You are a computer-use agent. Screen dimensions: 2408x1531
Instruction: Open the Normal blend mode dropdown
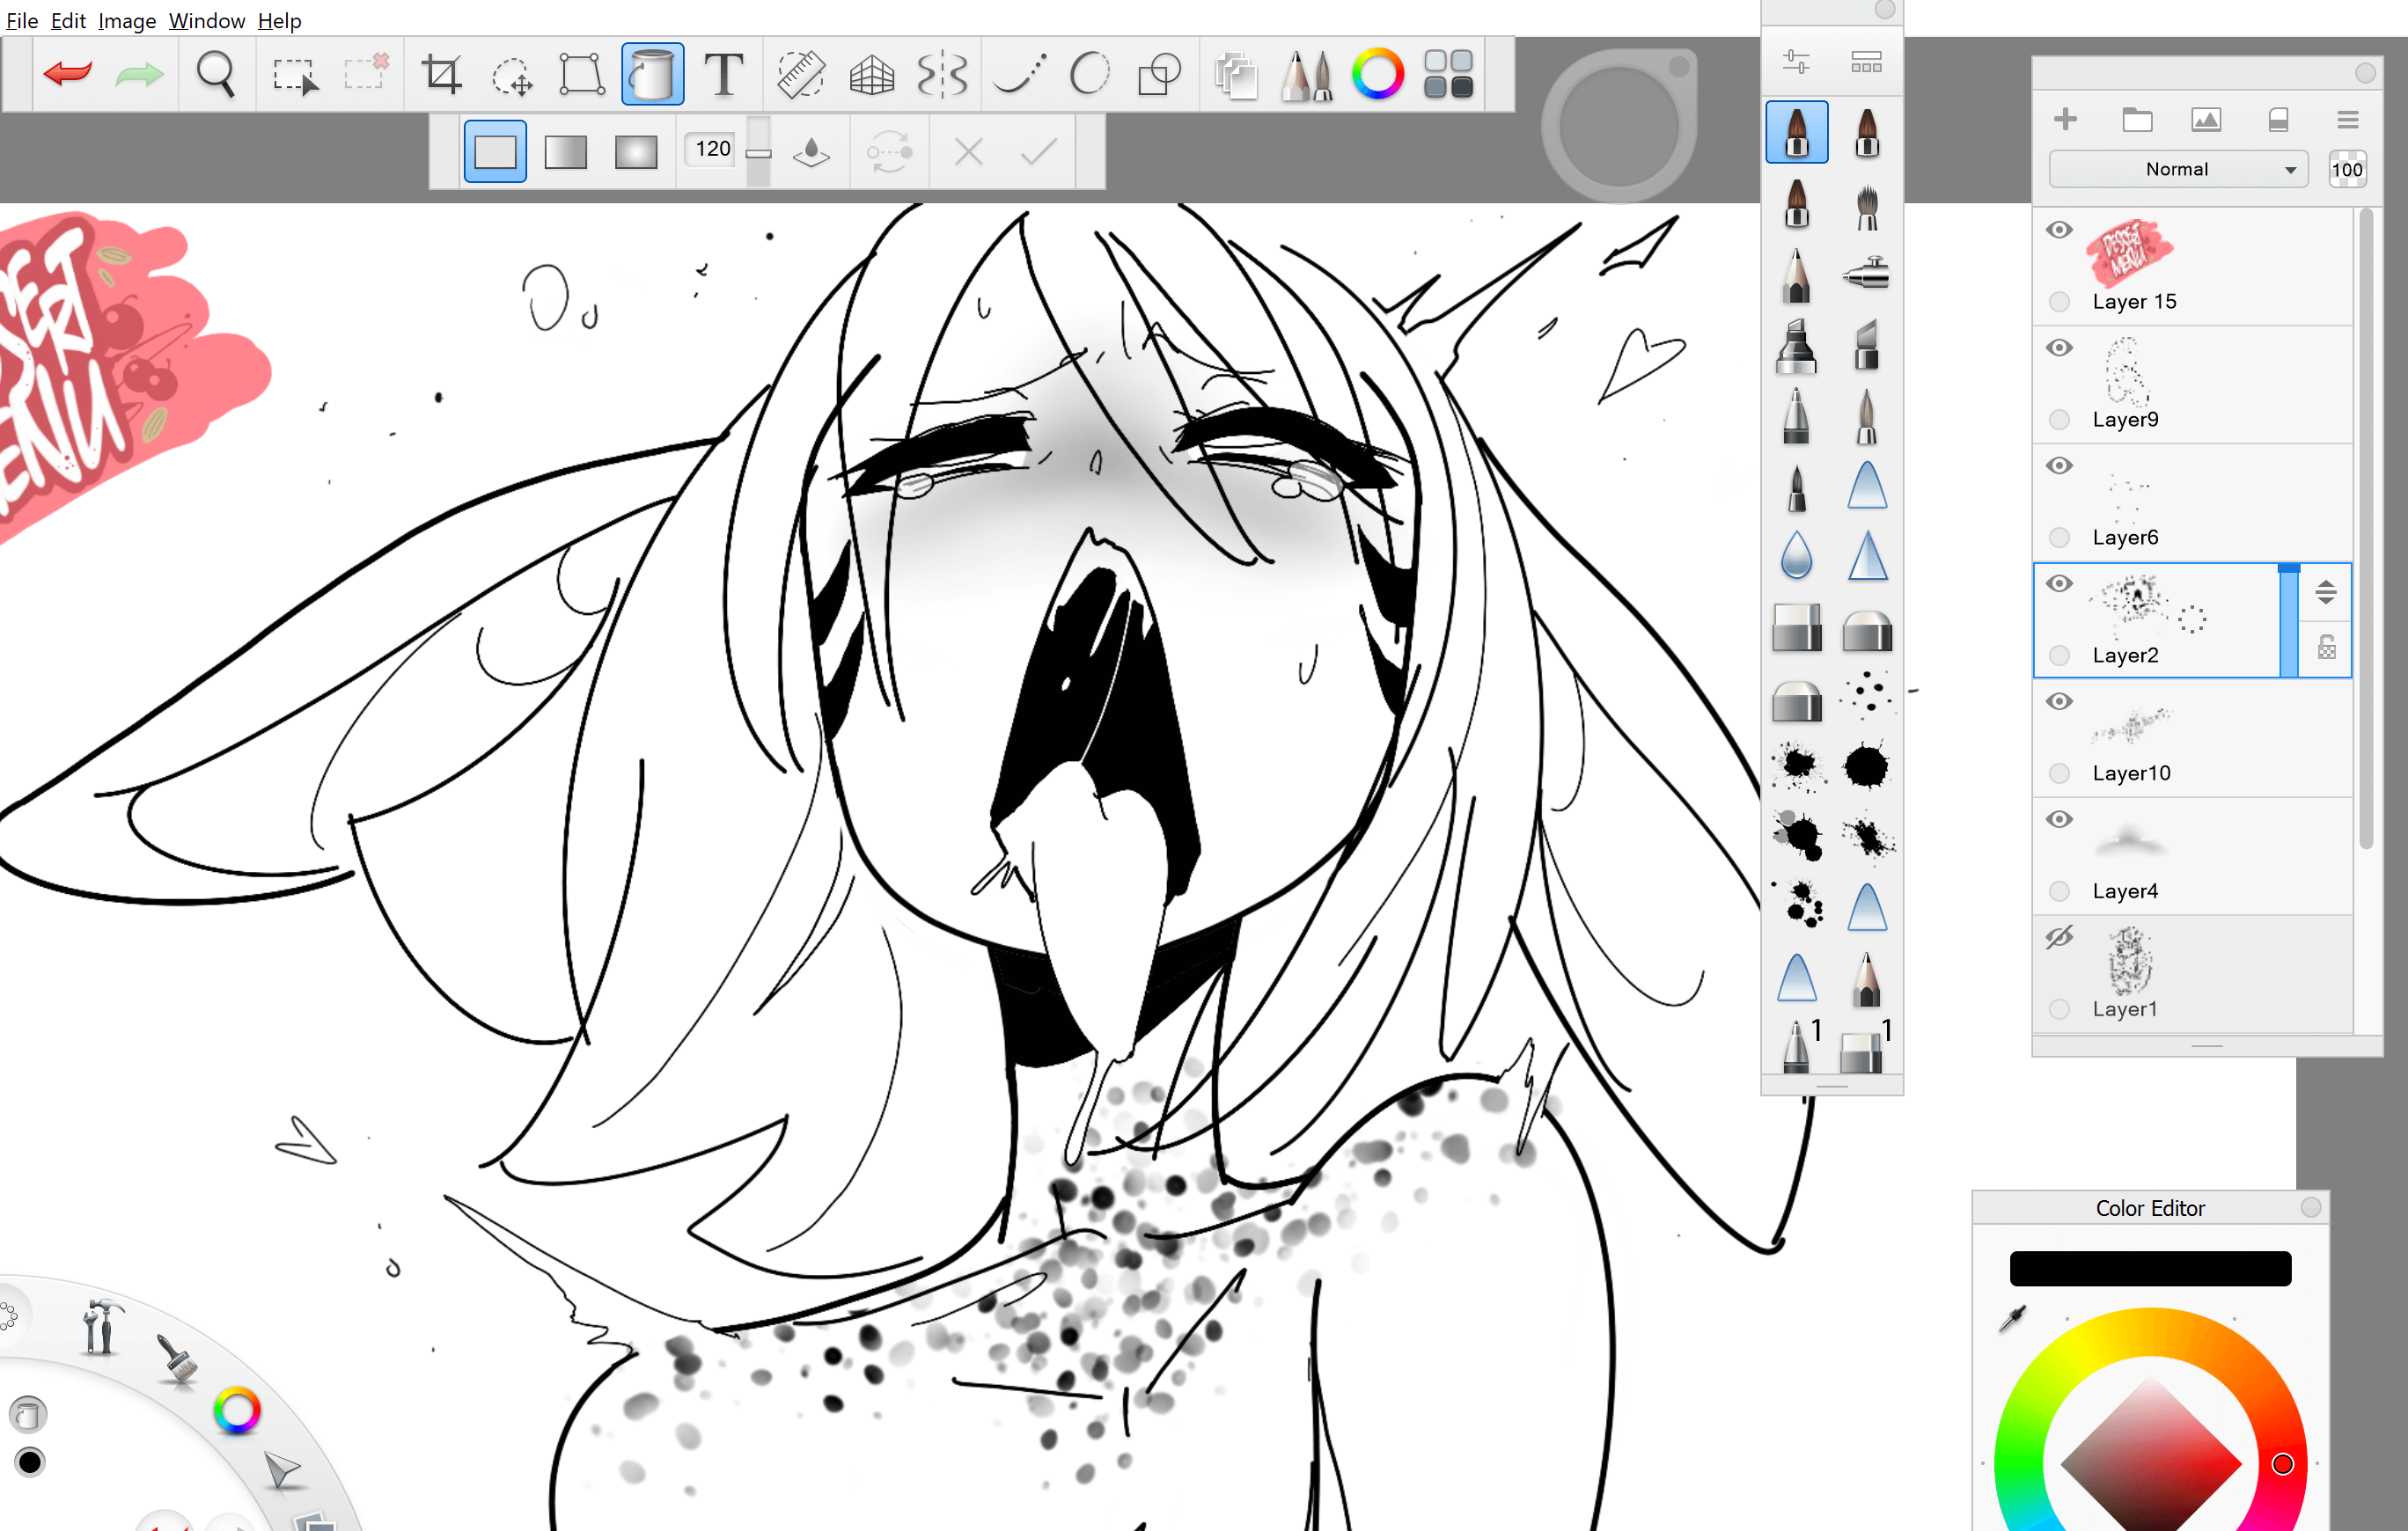(2177, 170)
